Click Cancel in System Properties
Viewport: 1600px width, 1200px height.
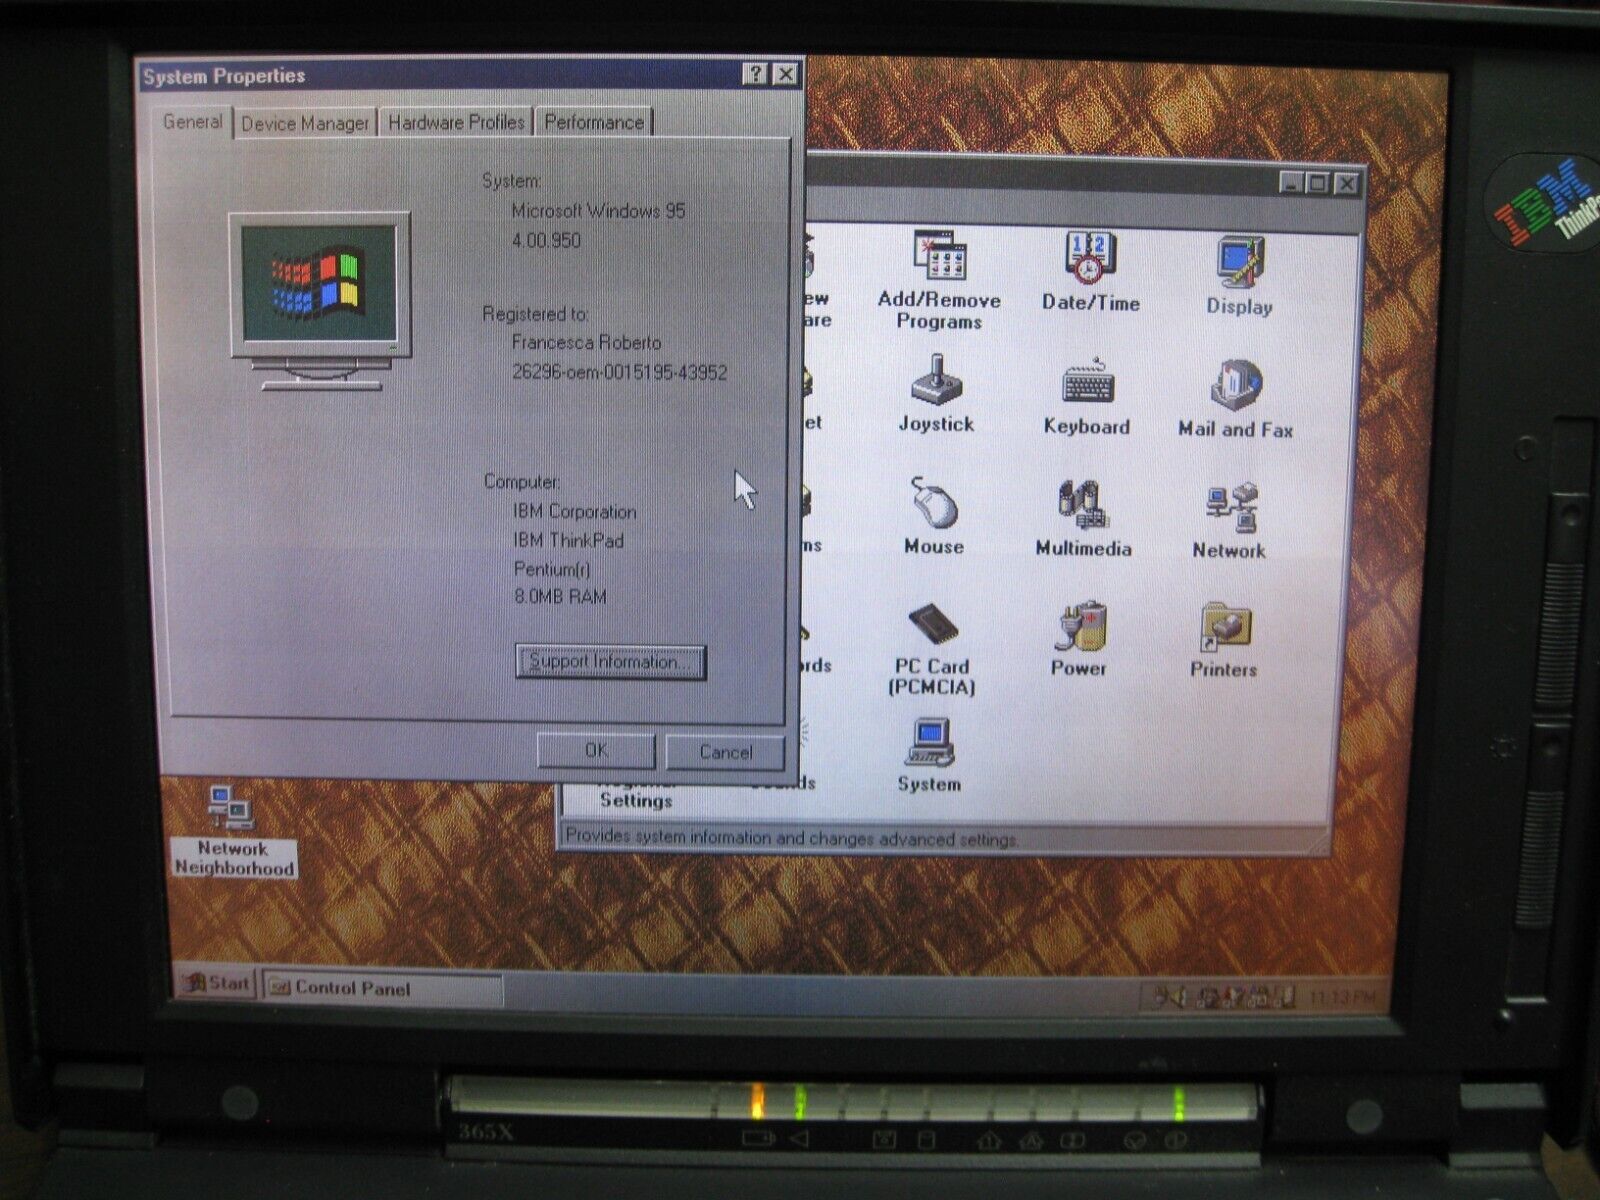(x=725, y=752)
